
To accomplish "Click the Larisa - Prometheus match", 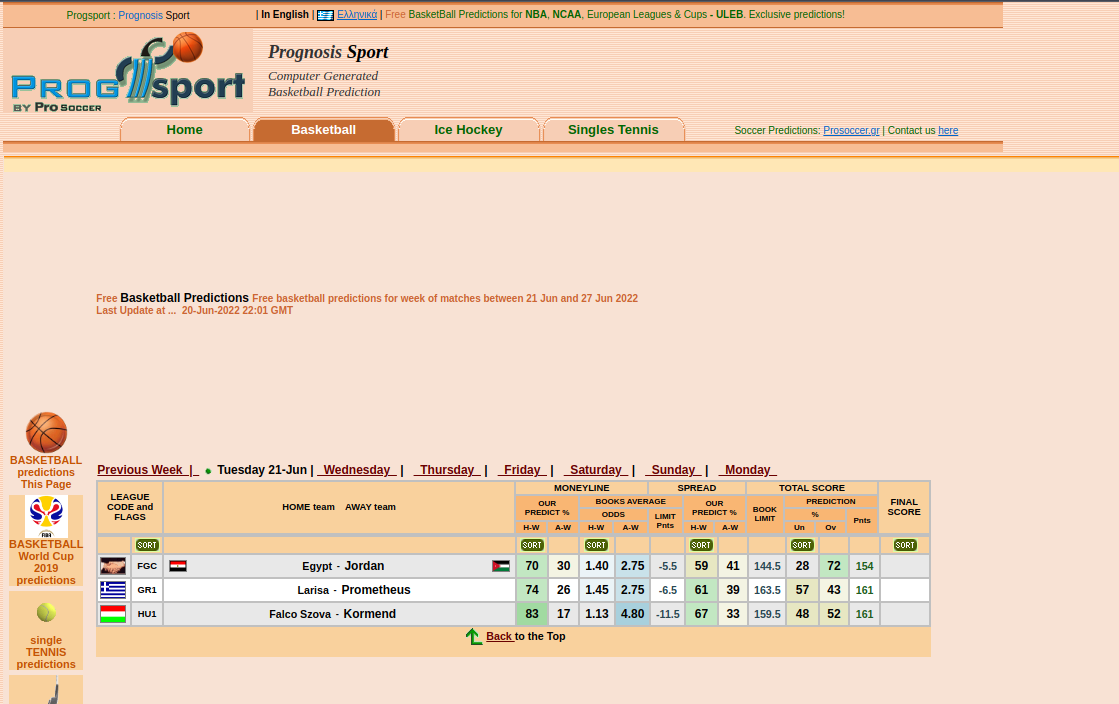I will (339, 590).
